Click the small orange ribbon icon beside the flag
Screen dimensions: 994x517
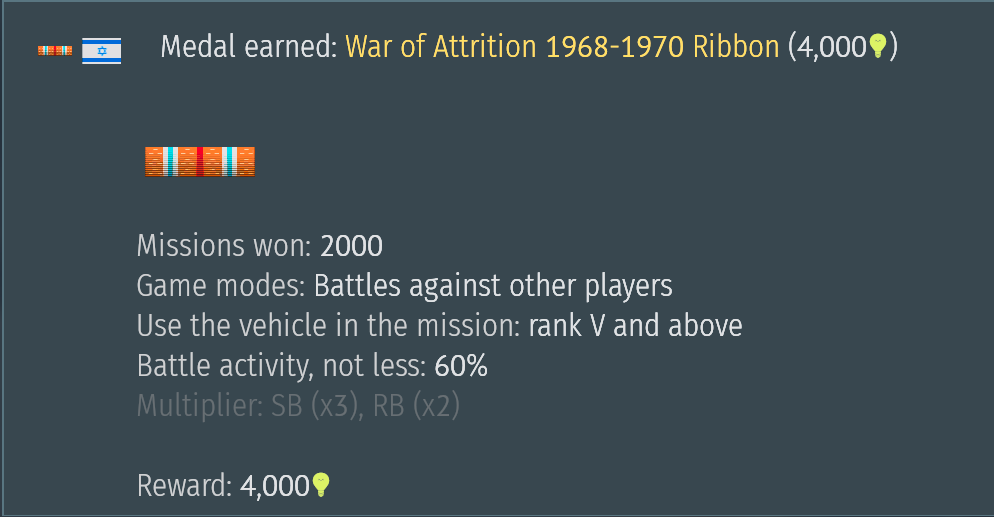[55, 51]
